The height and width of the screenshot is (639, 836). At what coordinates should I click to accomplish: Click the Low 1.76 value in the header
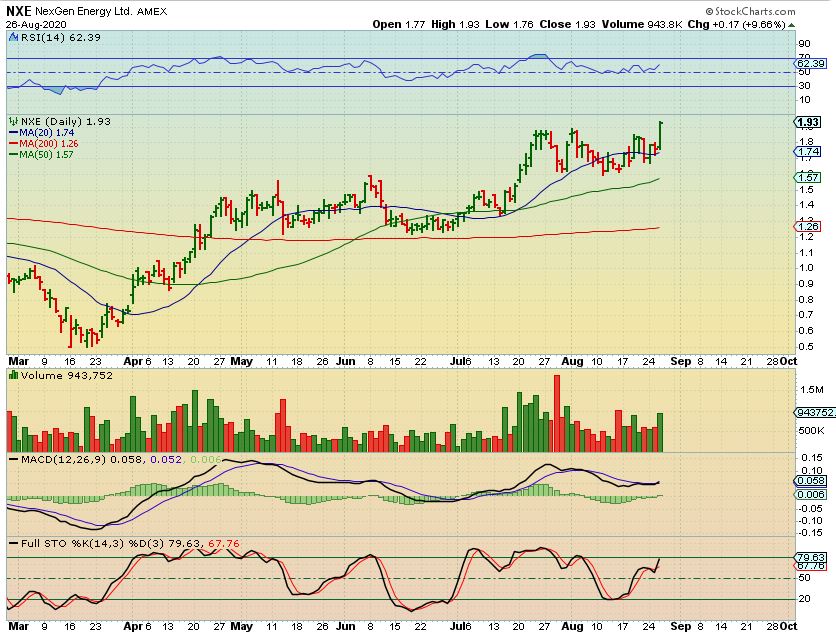pos(509,25)
